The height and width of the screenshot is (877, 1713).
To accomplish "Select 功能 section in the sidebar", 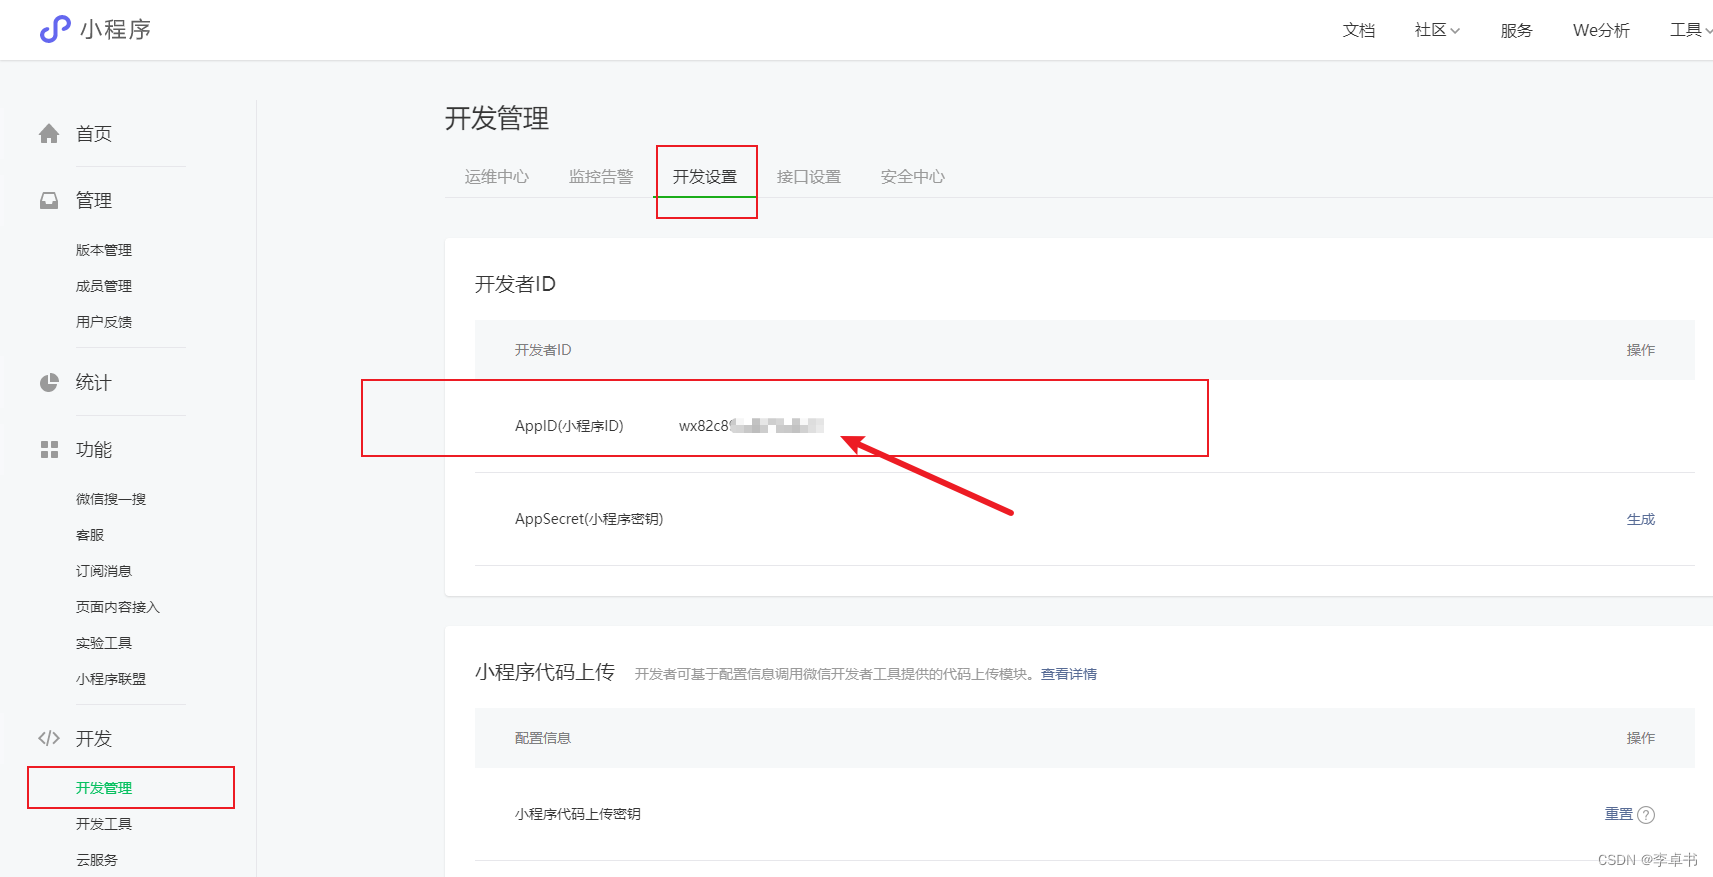I will pos(94,450).
